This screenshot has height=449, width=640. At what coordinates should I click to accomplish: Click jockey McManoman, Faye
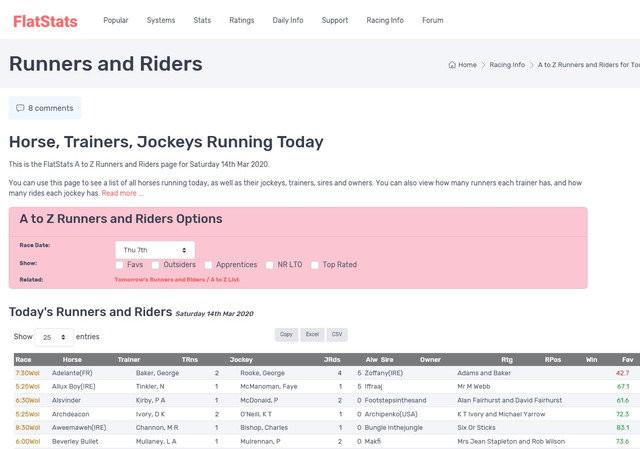pyautogui.click(x=269, y=387)
